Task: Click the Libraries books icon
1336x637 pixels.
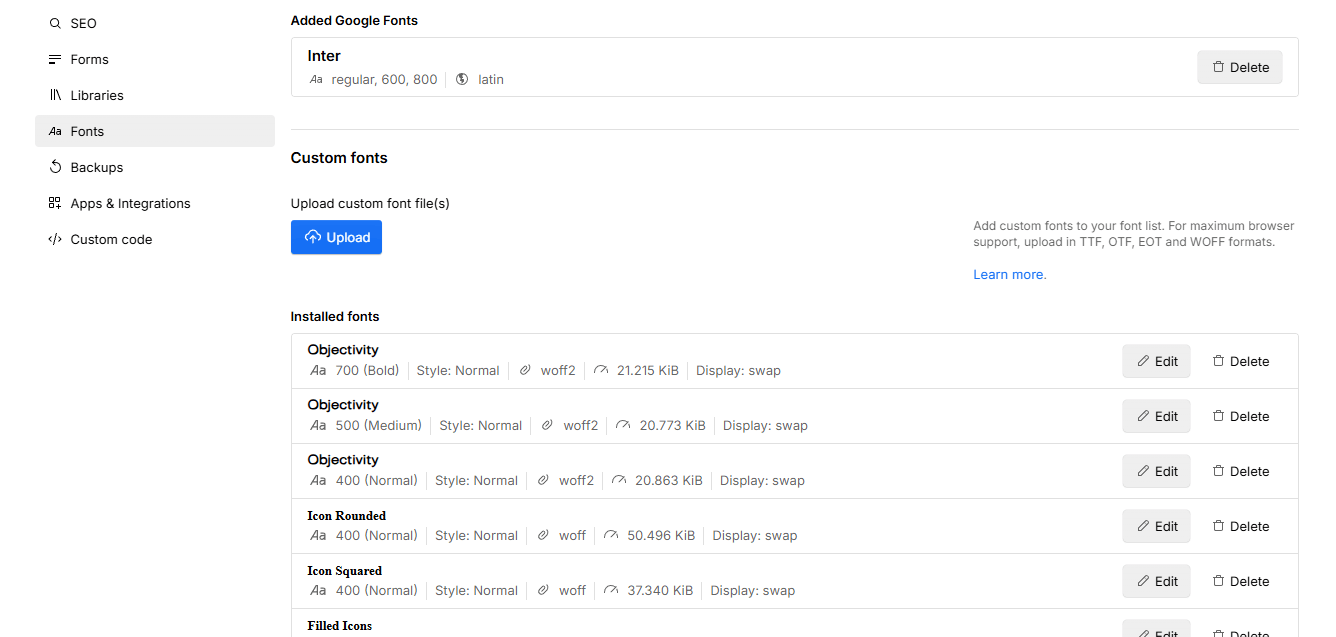Action: [x=55, y=95]
